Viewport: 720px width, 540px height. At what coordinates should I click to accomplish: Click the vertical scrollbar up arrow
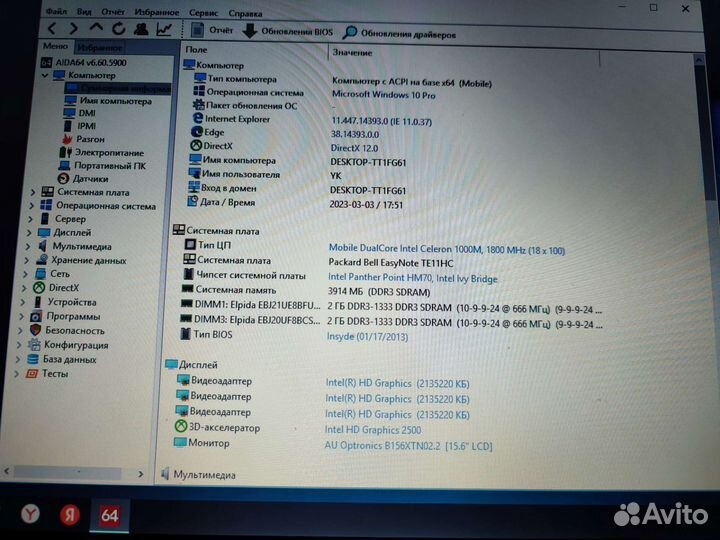(x=698, y=60)
